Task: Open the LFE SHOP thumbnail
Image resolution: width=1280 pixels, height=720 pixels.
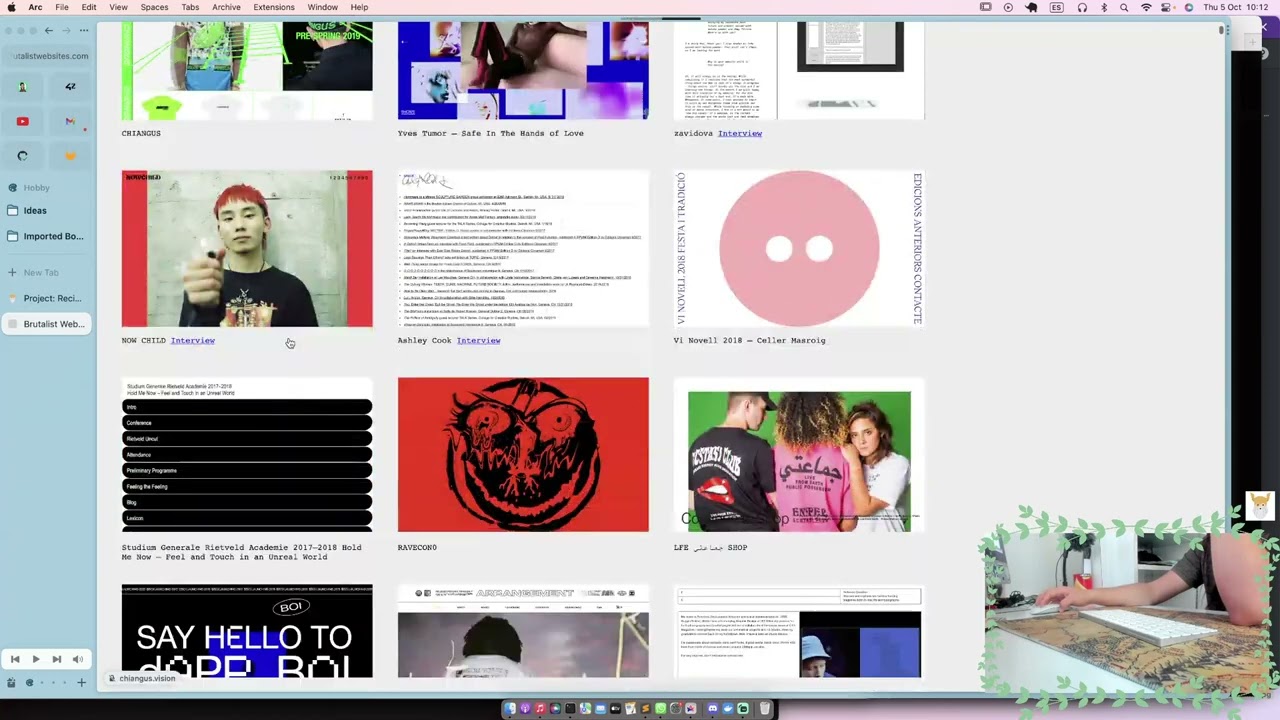Action: pos(799,455)
